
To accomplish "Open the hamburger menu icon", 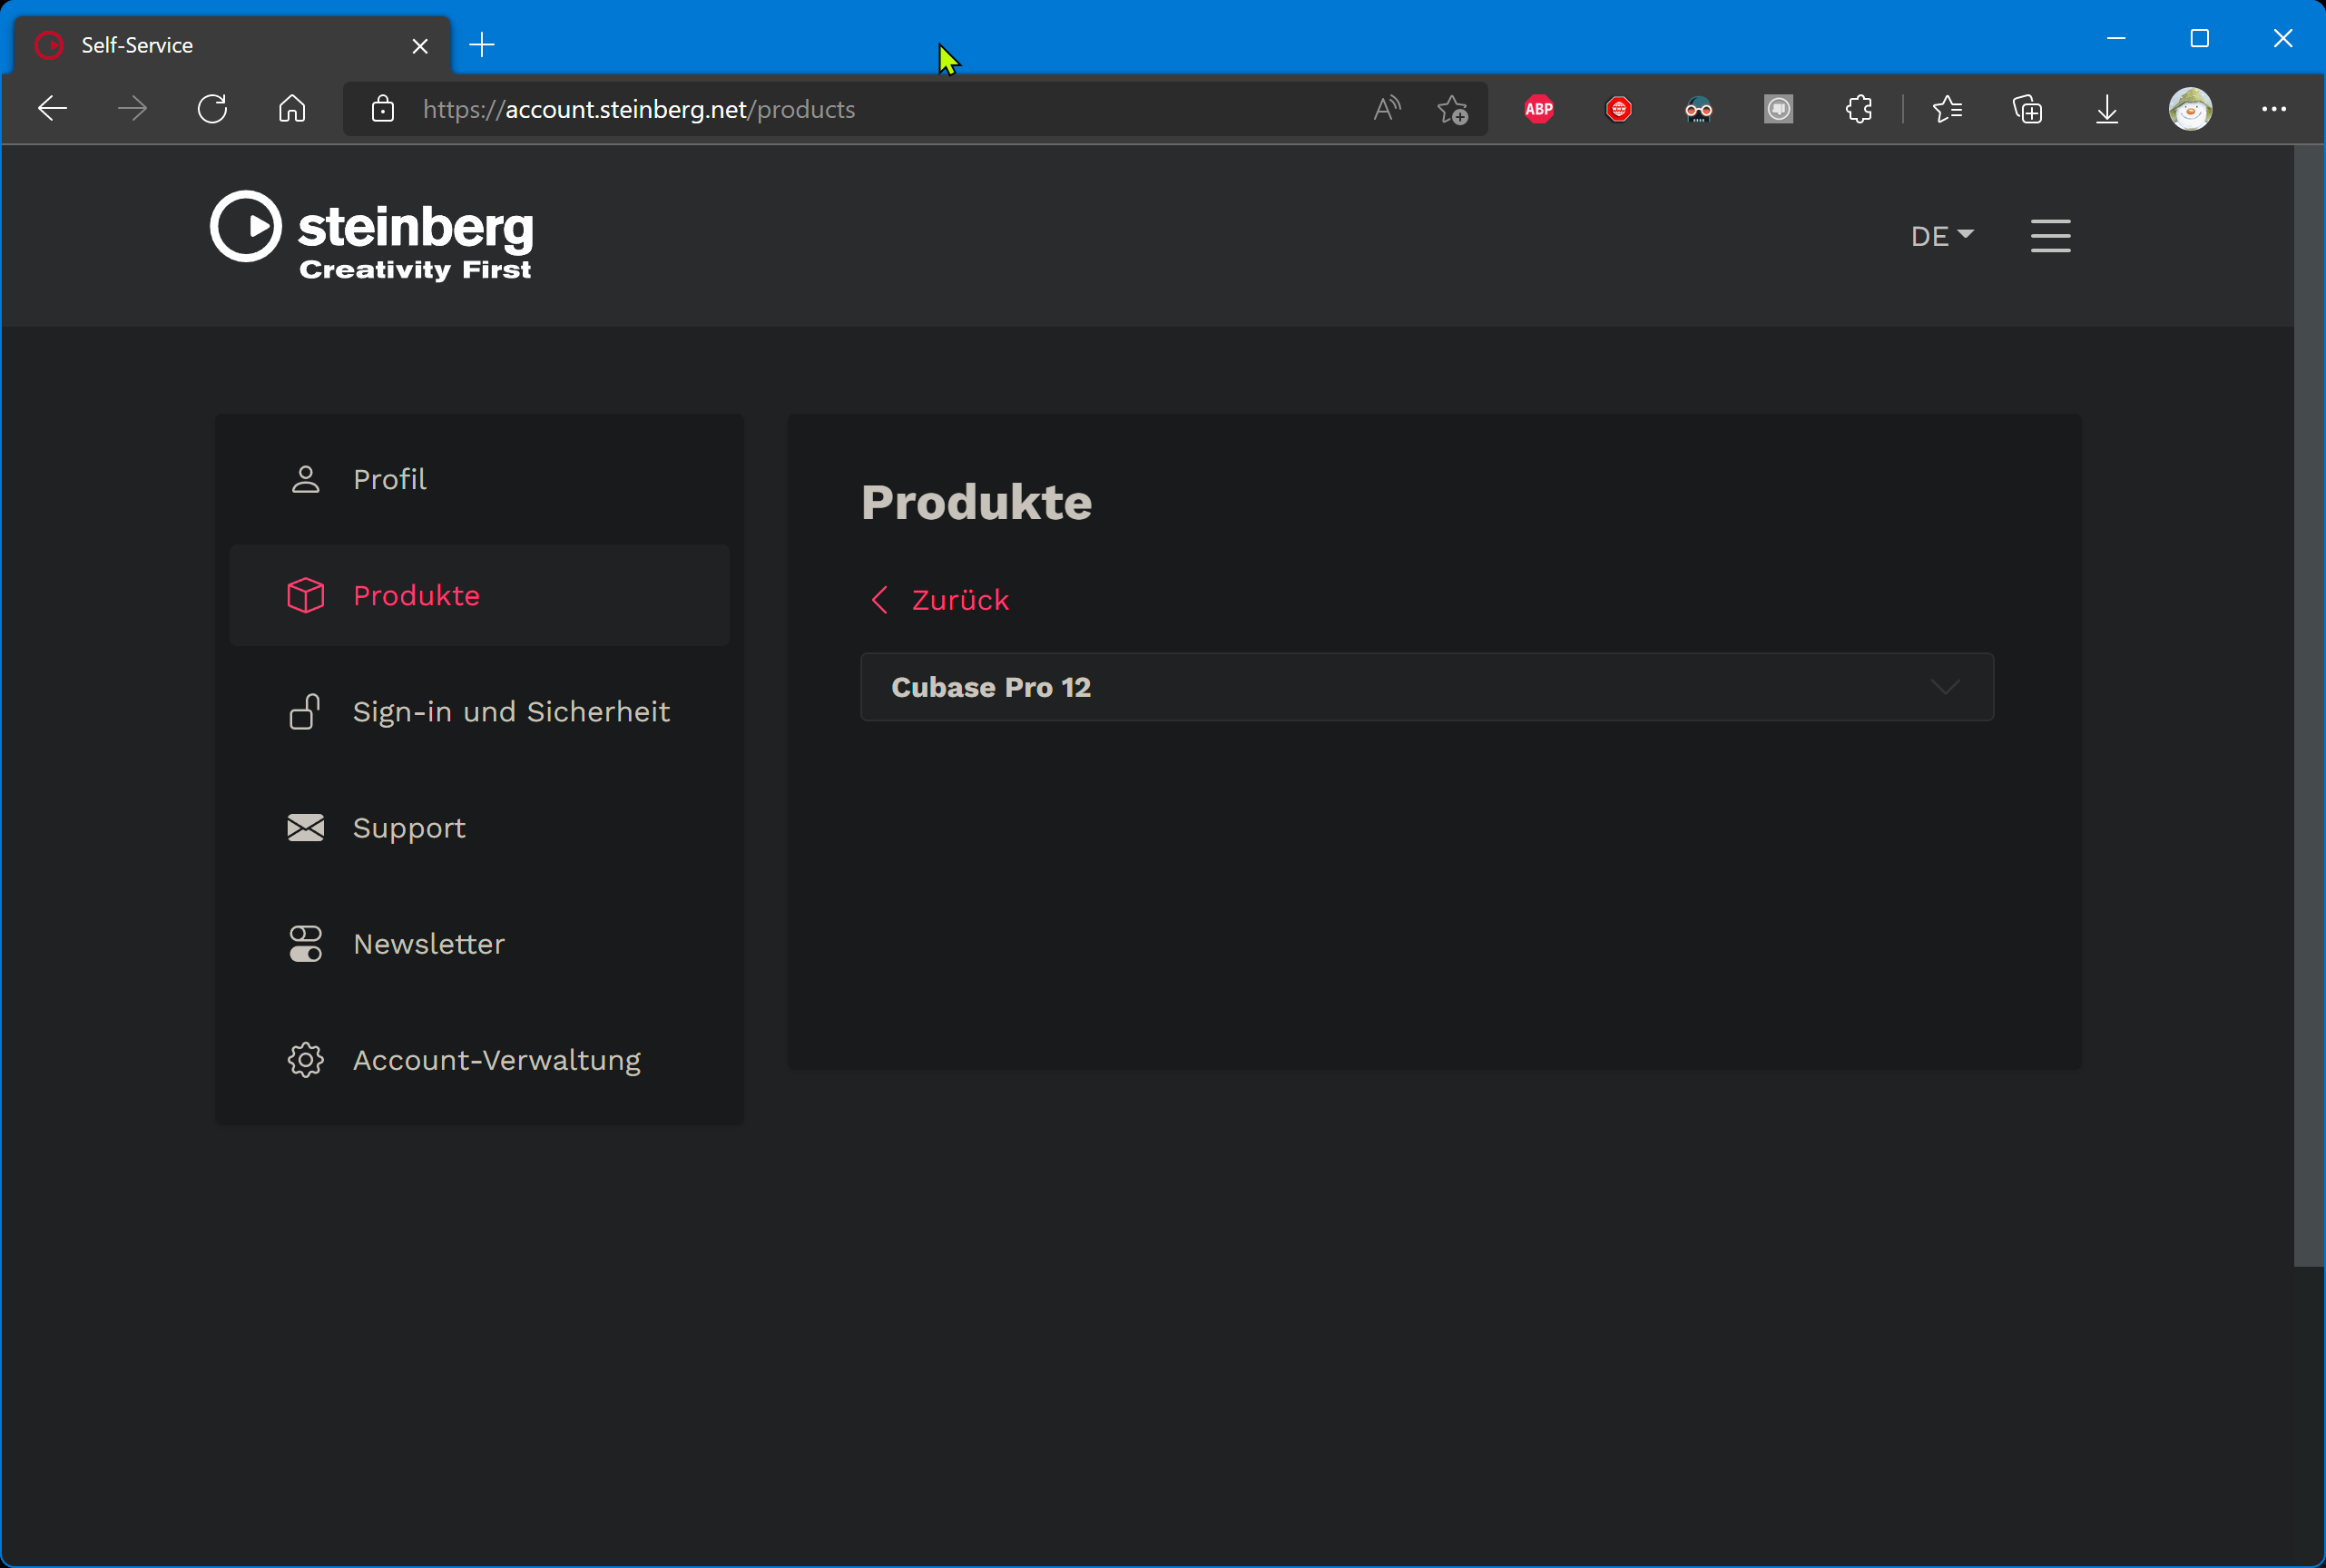I will pos(2050,236).
